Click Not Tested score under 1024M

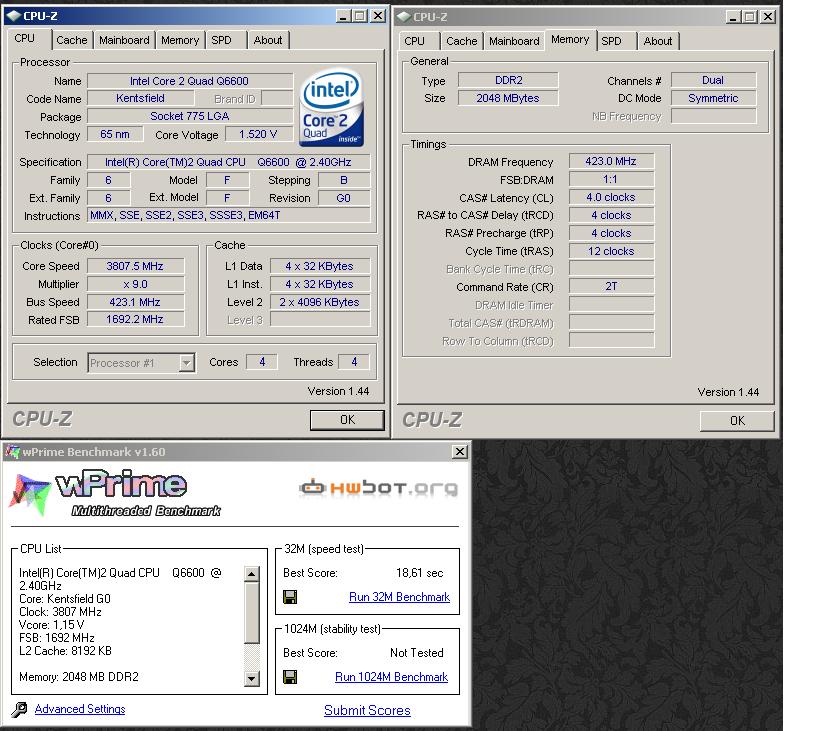[x=417, y=653]
